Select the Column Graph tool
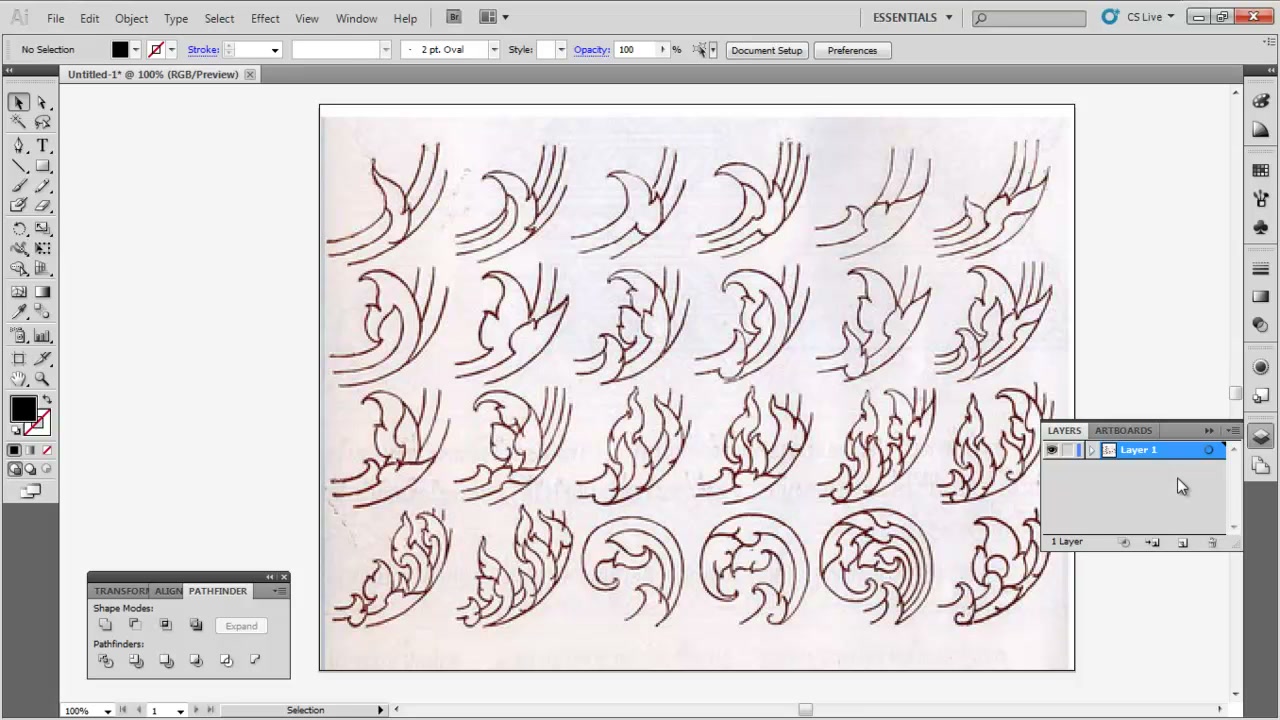The width and height of the screenshot is (1280, 720). (x=43, y=336)
